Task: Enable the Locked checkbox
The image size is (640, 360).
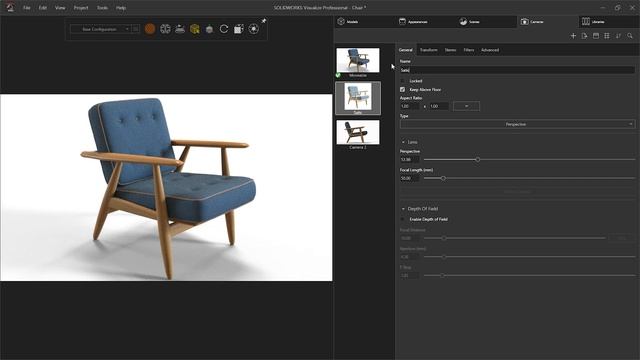Action: tap(402, 81)
